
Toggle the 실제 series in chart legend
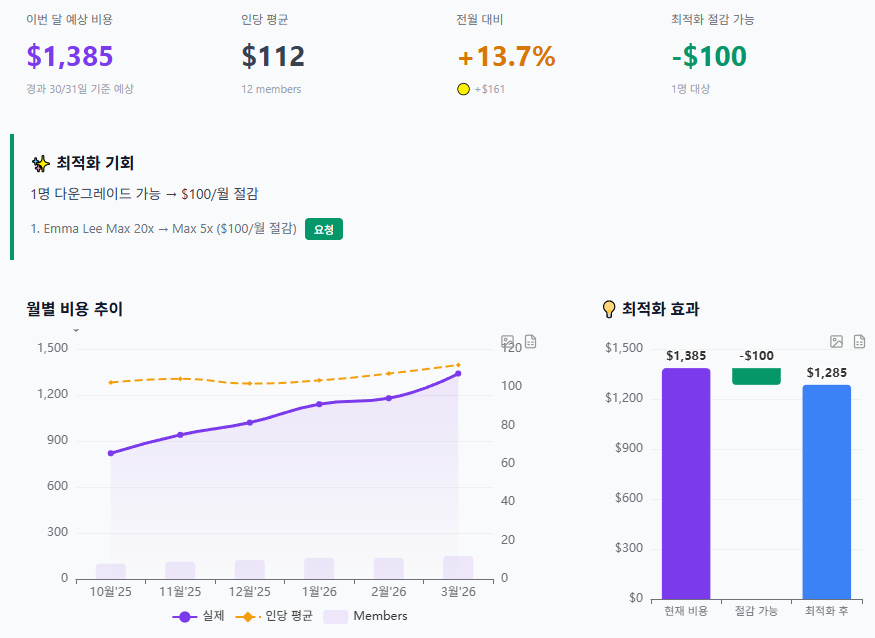[x=199, y=616]
